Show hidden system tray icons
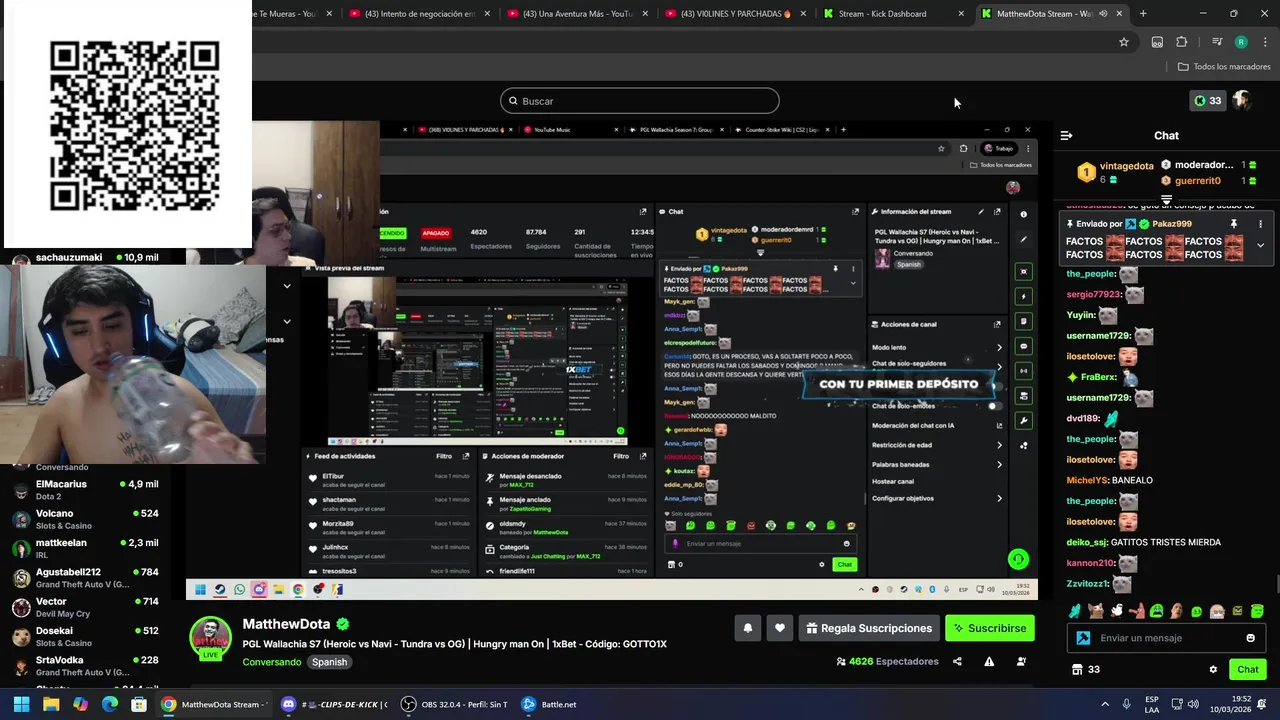Image resolution: width=1280 pixels, height=720 pixels. [x=1105, y=704]
